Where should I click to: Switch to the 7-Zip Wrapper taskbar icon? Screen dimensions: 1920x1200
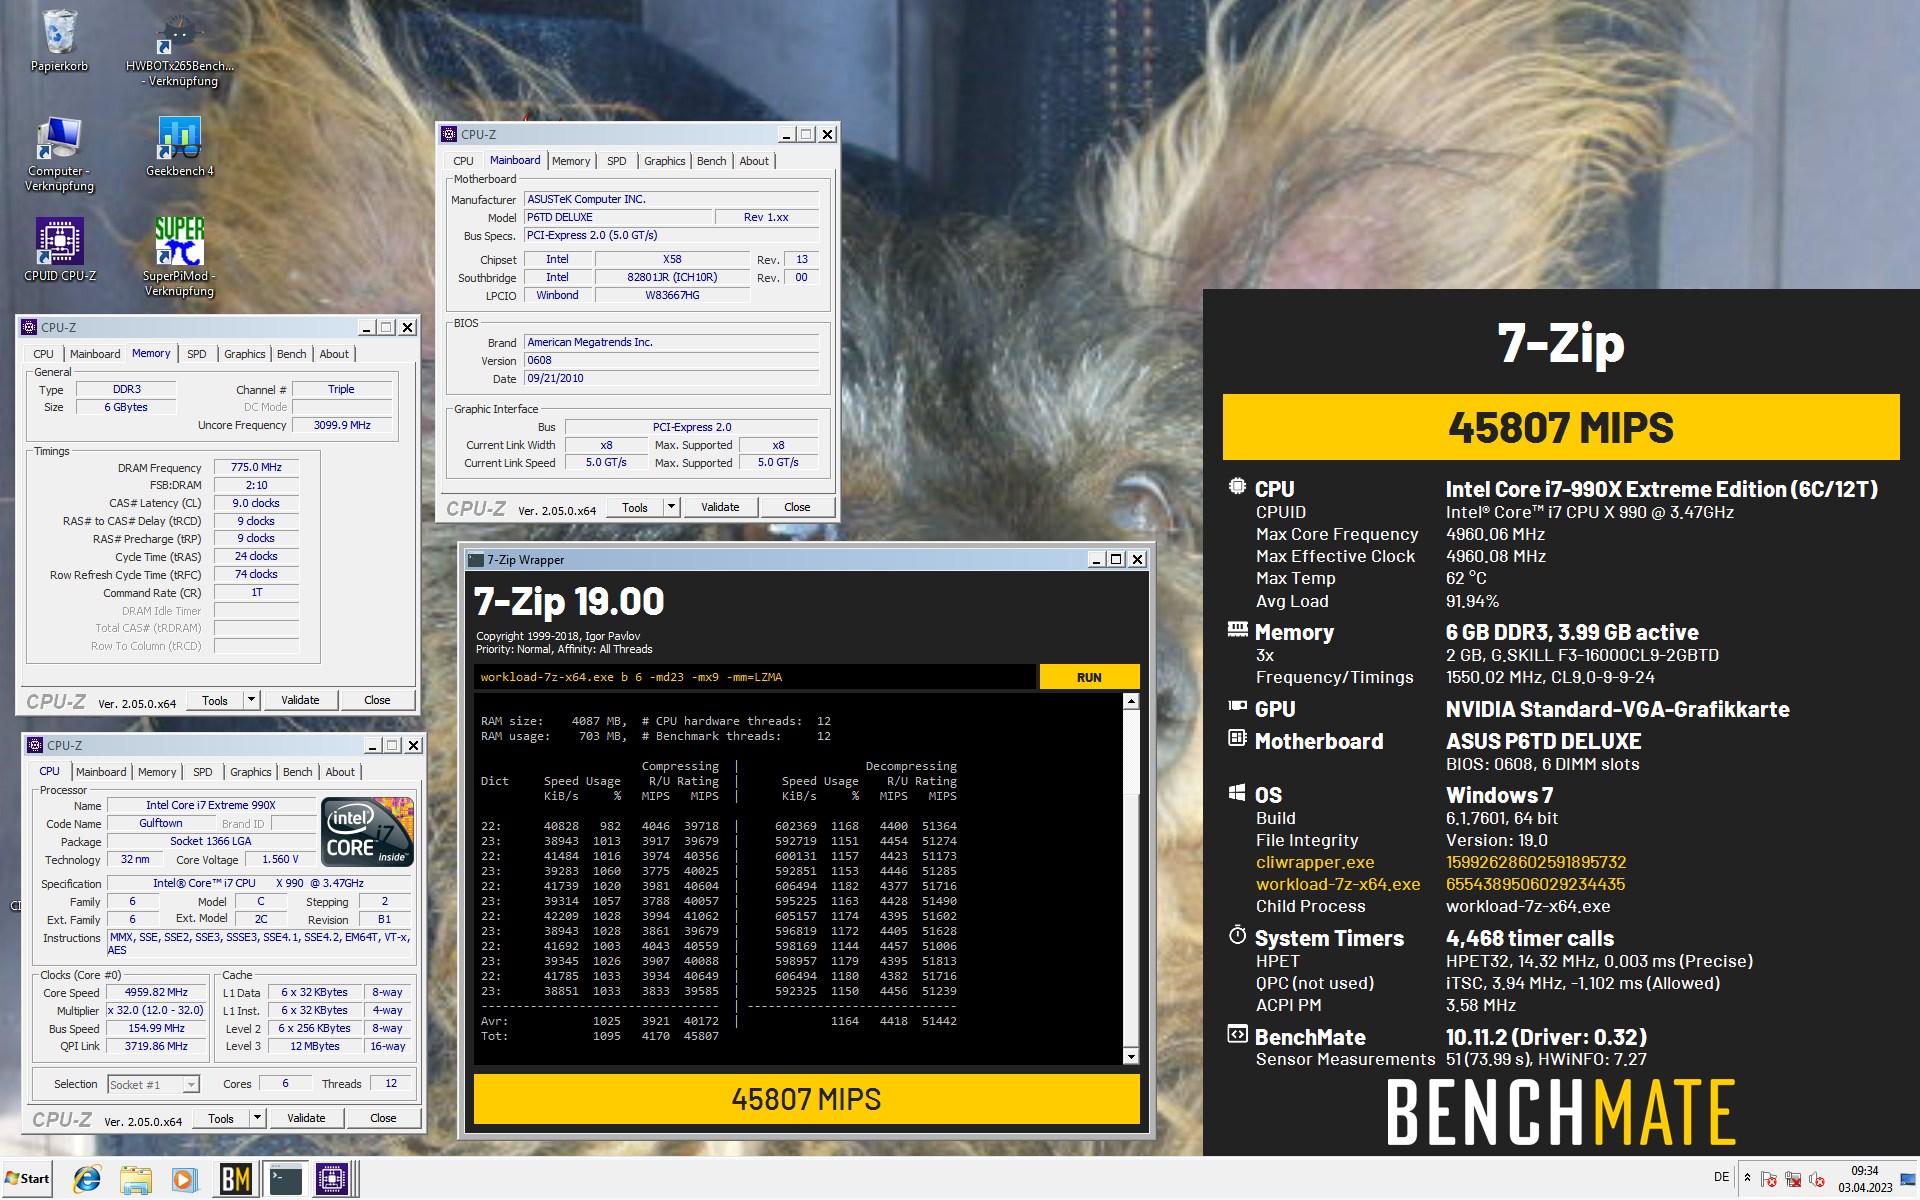[285, 1179]
